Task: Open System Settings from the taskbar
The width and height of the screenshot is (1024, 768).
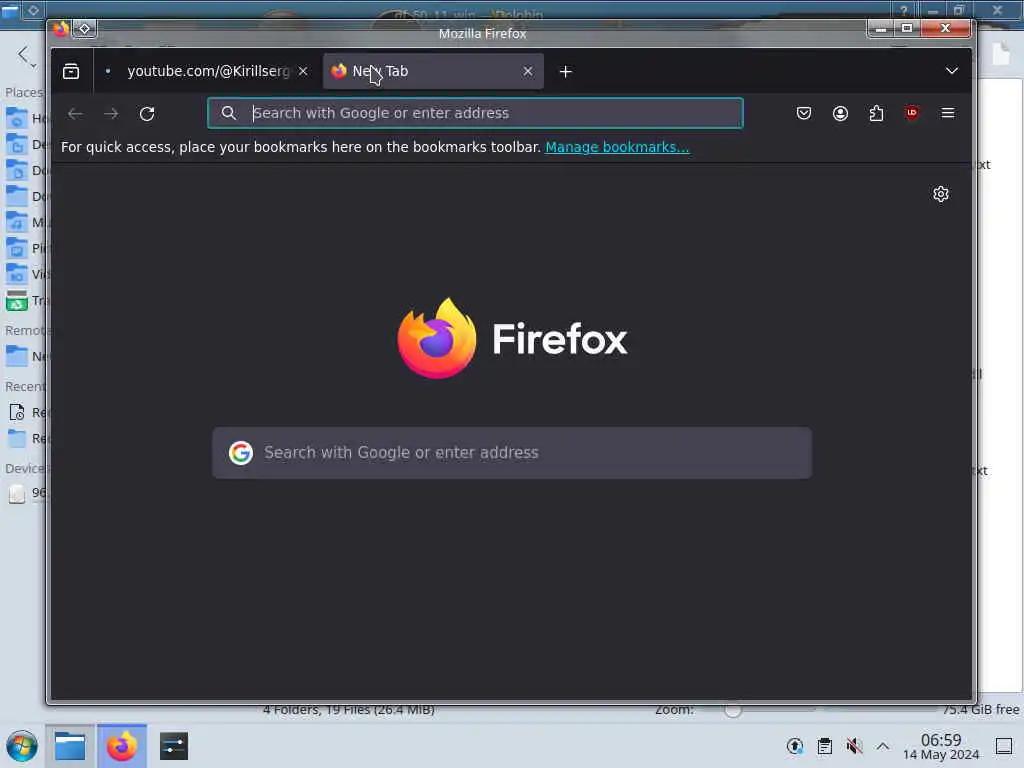Action: (174, 746)
